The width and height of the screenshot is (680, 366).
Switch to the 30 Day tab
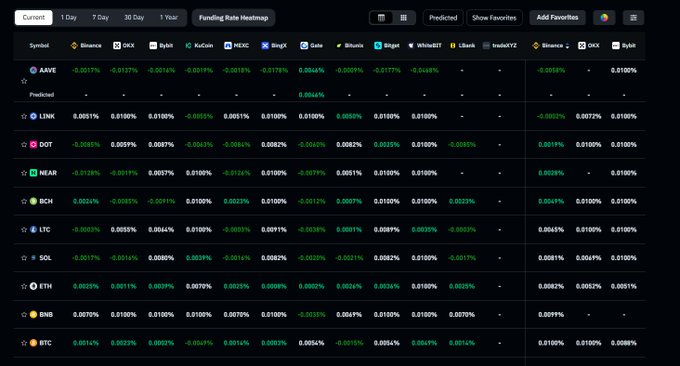click(x=134, y=18)
